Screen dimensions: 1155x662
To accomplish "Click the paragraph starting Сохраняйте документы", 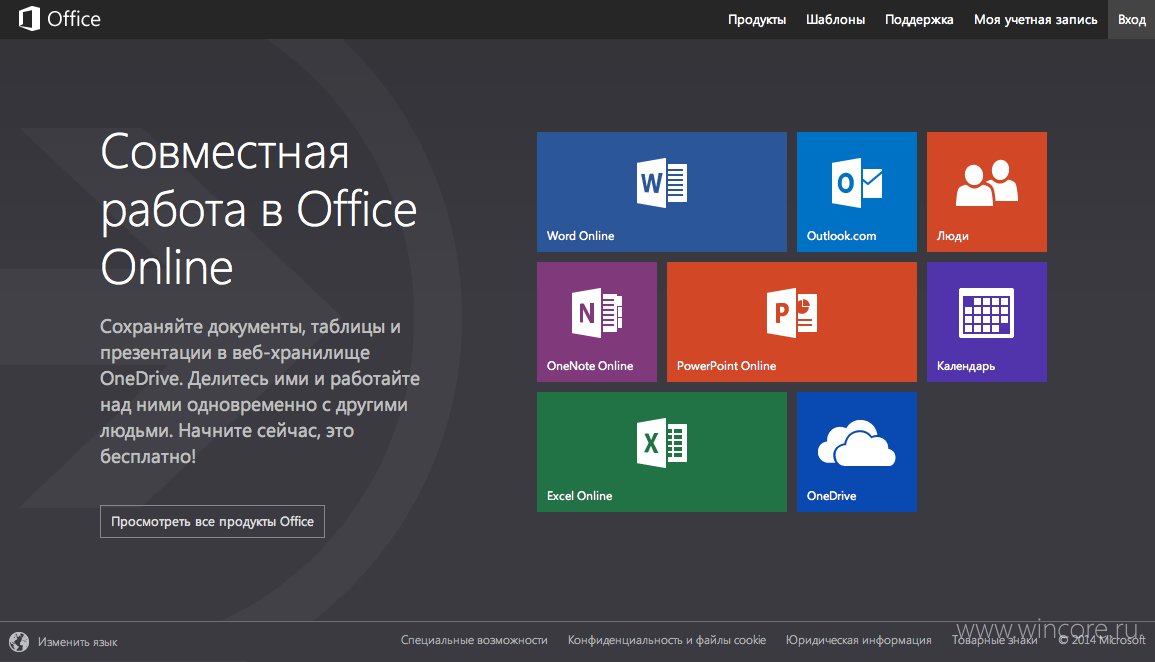I will 260,391.
